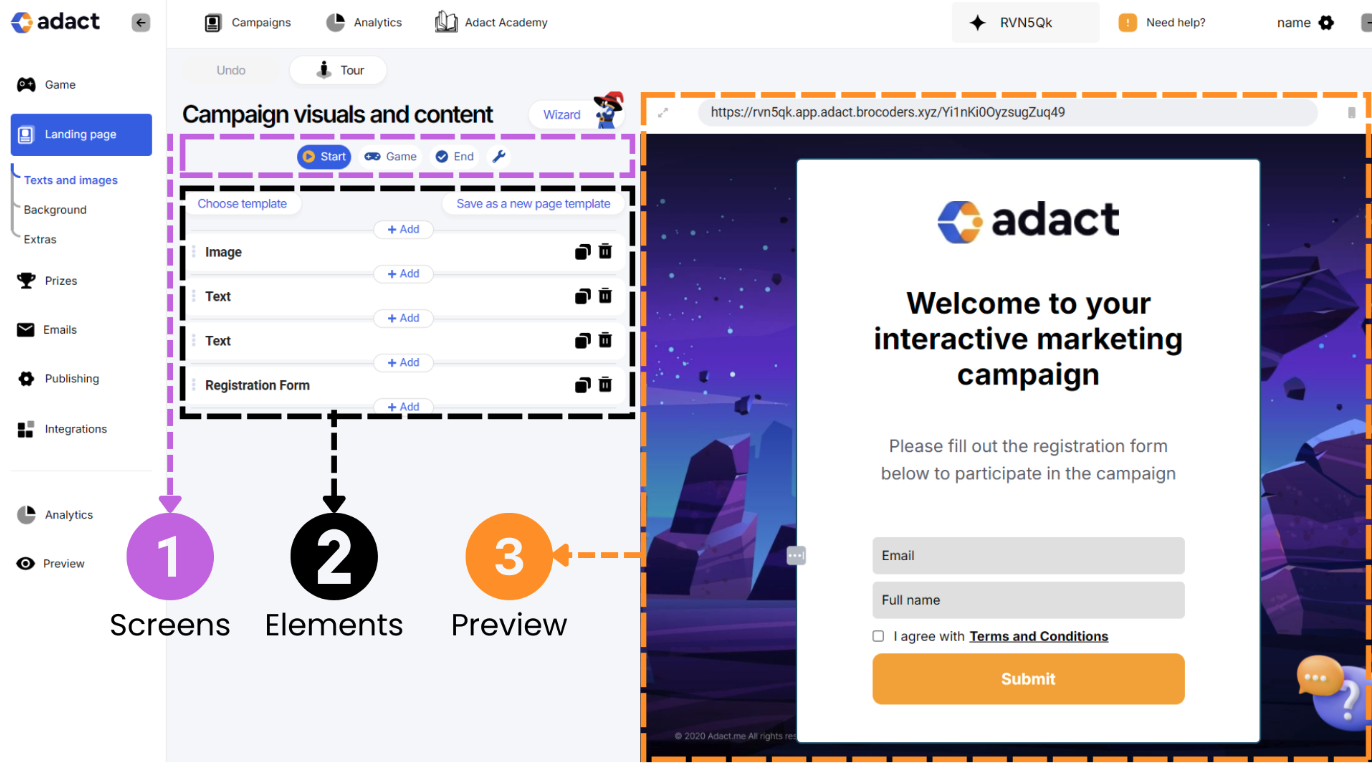Delete the Registration Form element
The image size is (1372, 764).
pos(605,384)
